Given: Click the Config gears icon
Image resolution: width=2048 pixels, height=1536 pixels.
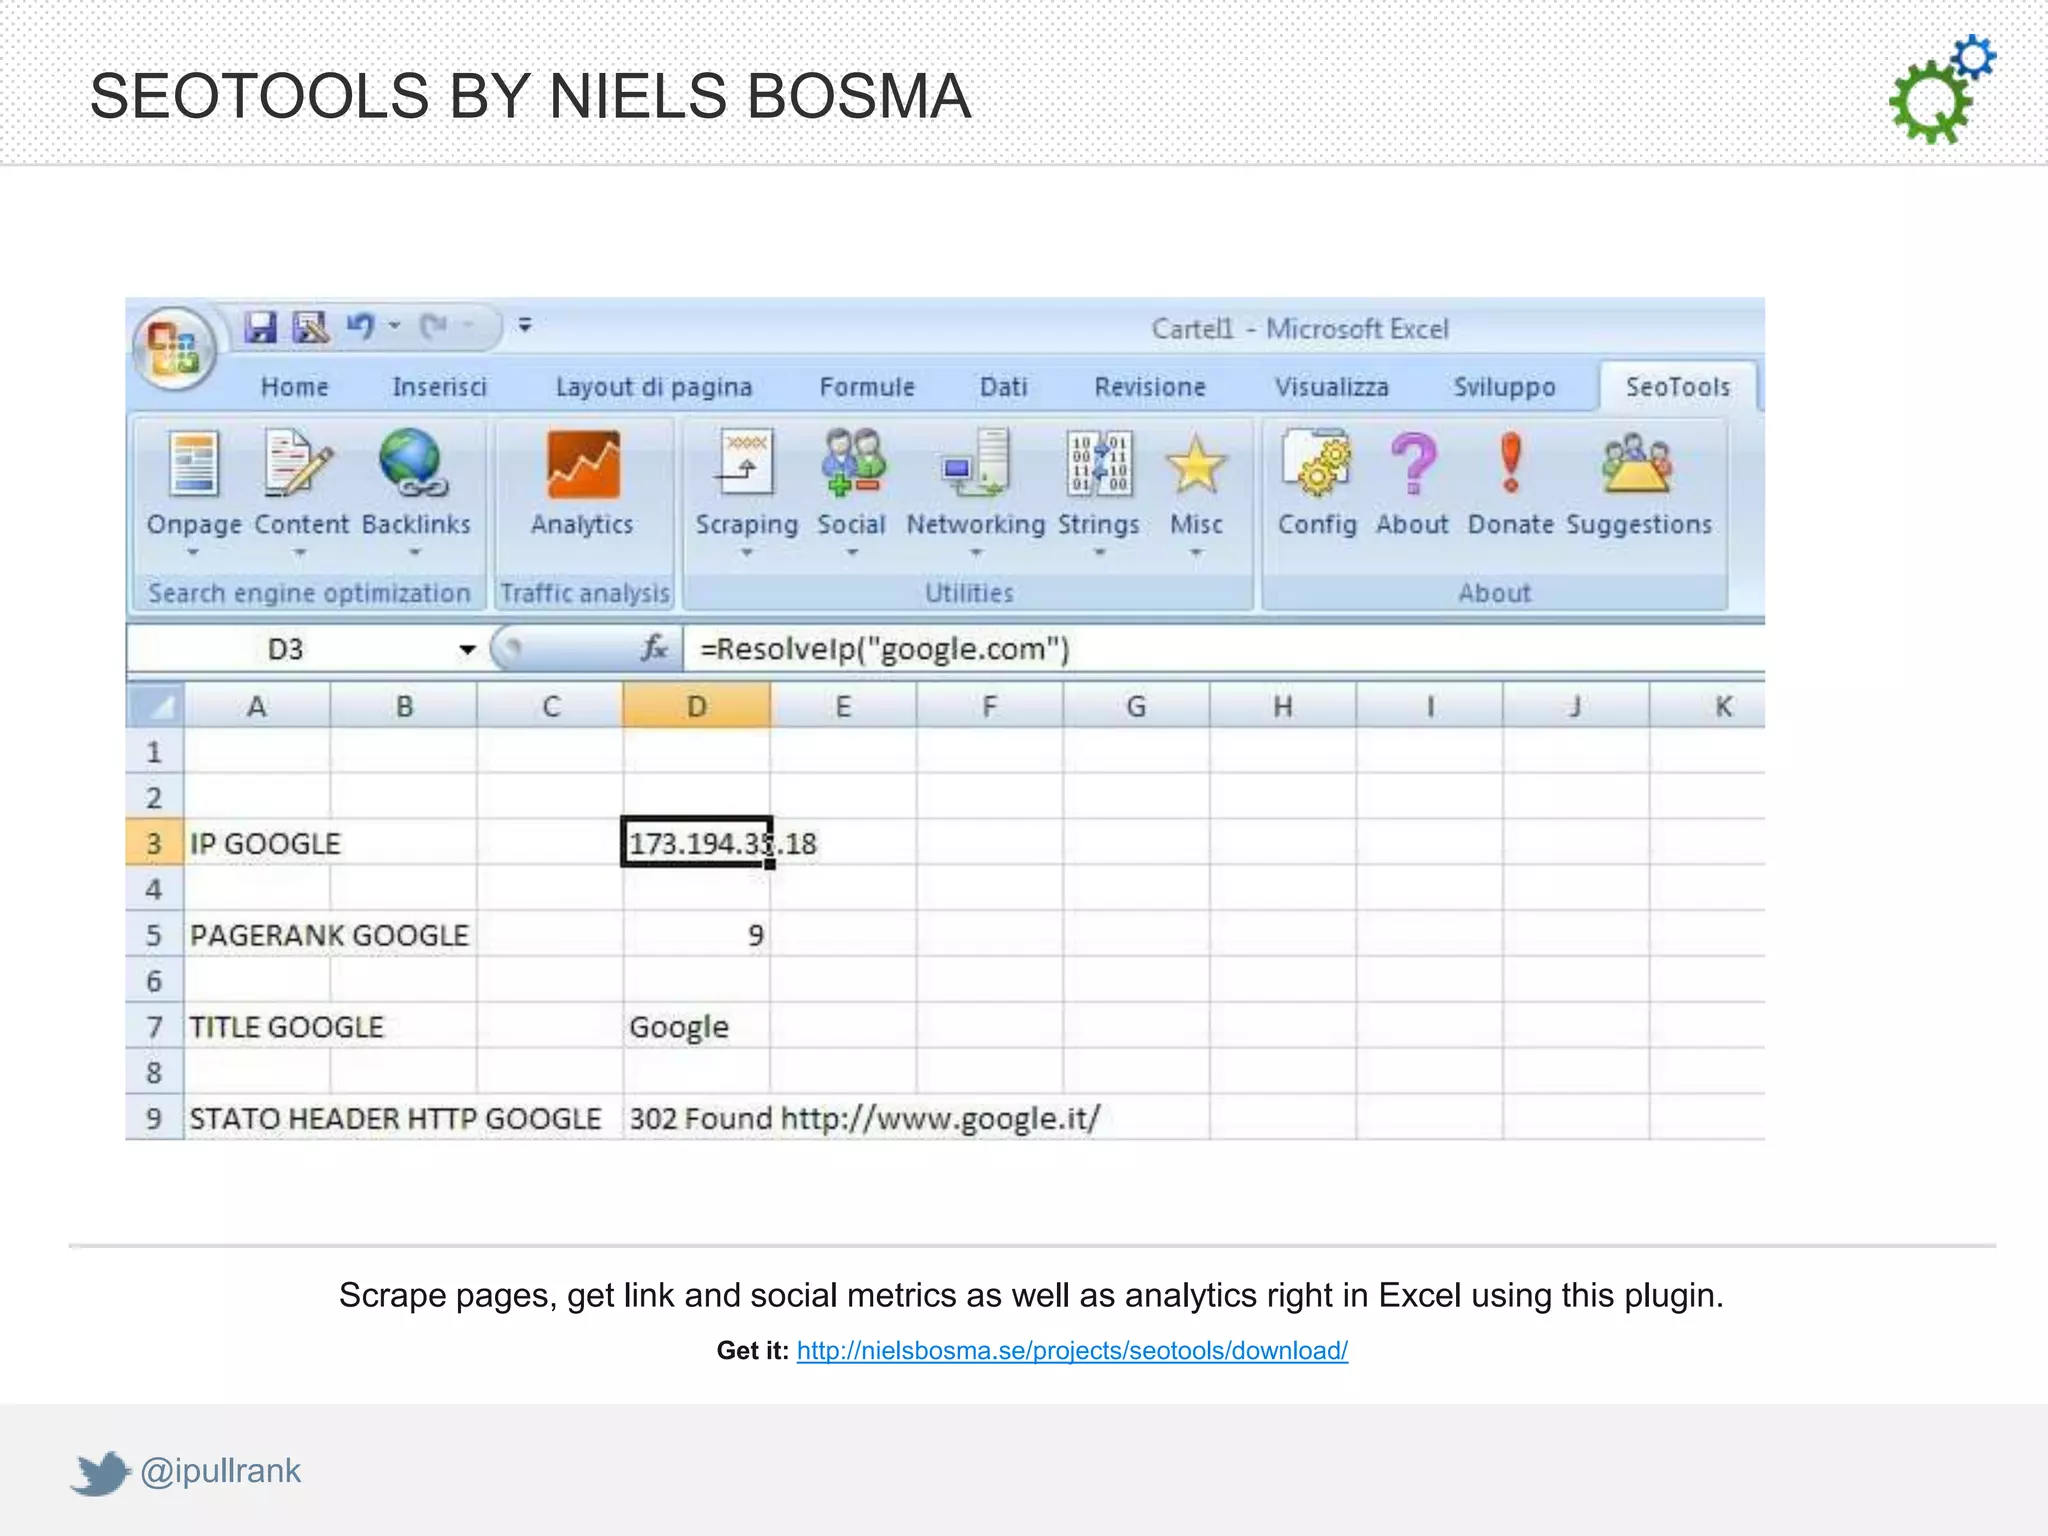Looking at the screenshot, I should (1317, 463).
